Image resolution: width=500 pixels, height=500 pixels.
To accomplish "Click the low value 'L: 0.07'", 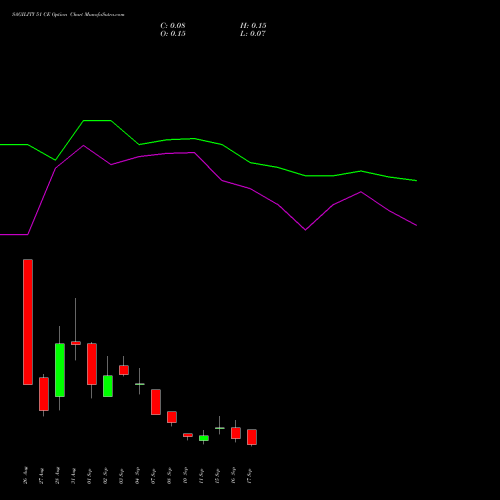I will pyautogui.click(x=253, y=34).
